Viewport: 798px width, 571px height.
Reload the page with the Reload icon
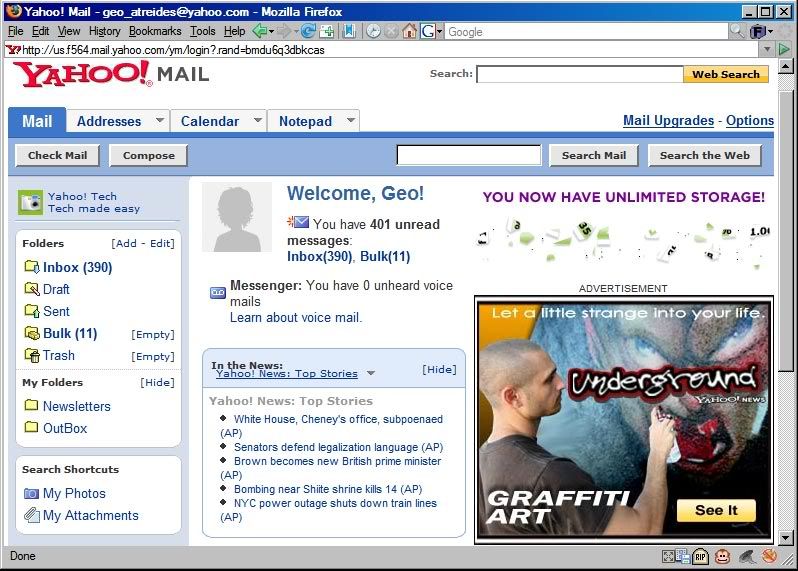coord(308,32)
